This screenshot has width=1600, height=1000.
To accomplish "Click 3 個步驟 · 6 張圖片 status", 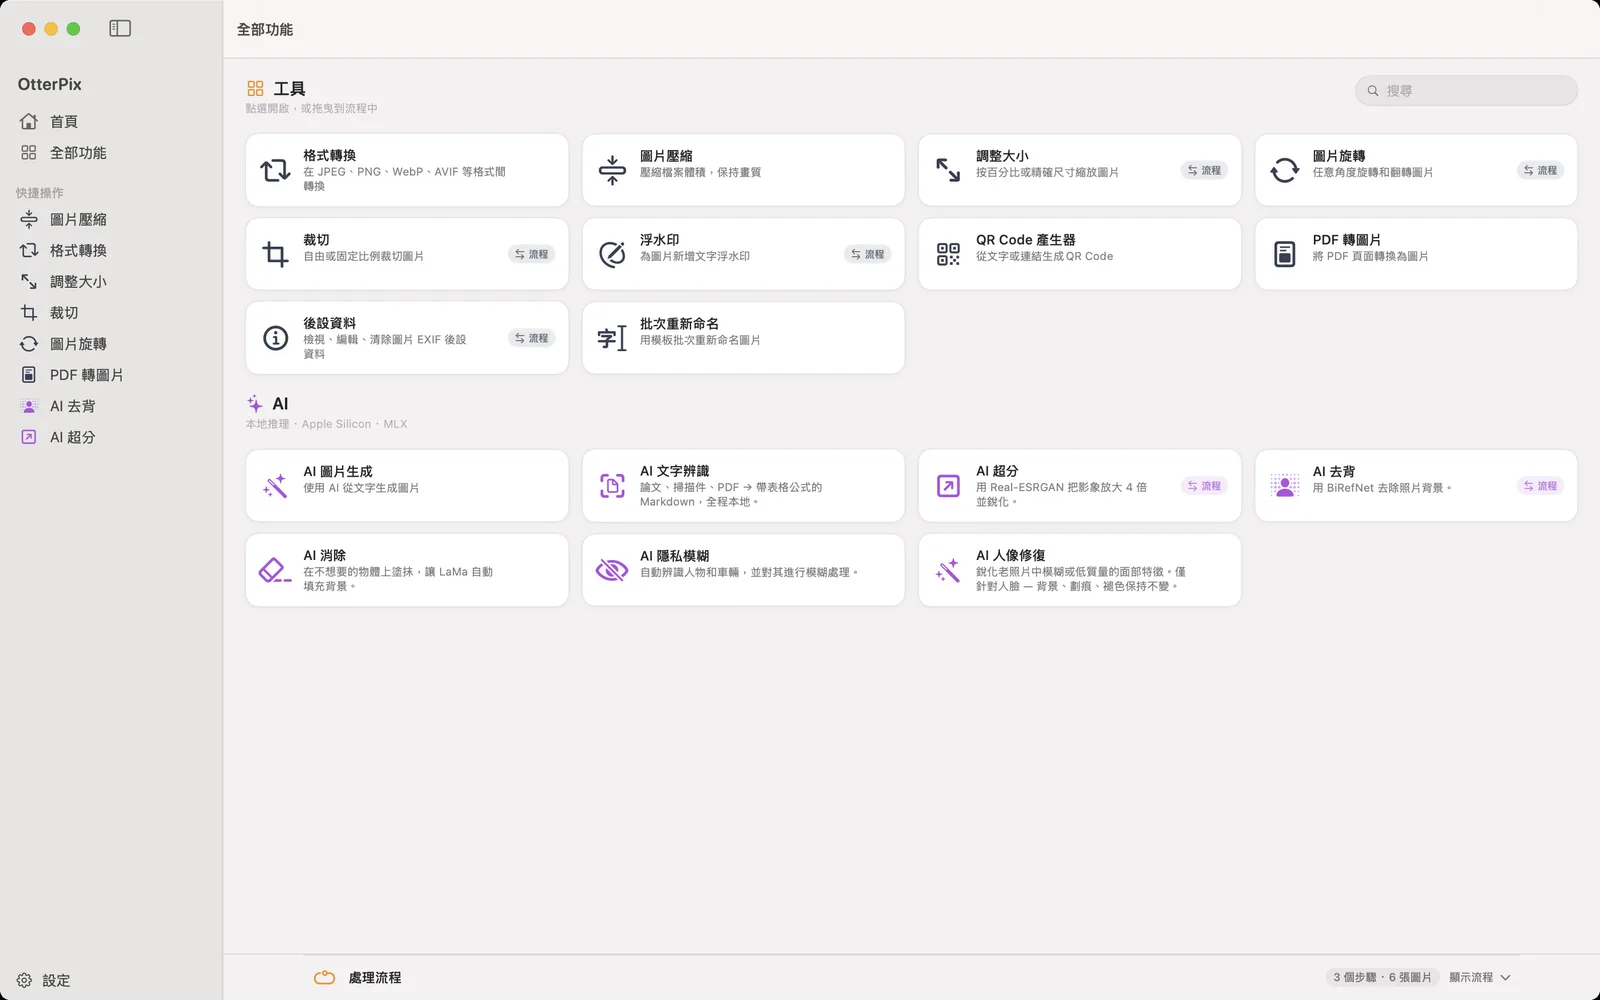I will click(1382, 977).
